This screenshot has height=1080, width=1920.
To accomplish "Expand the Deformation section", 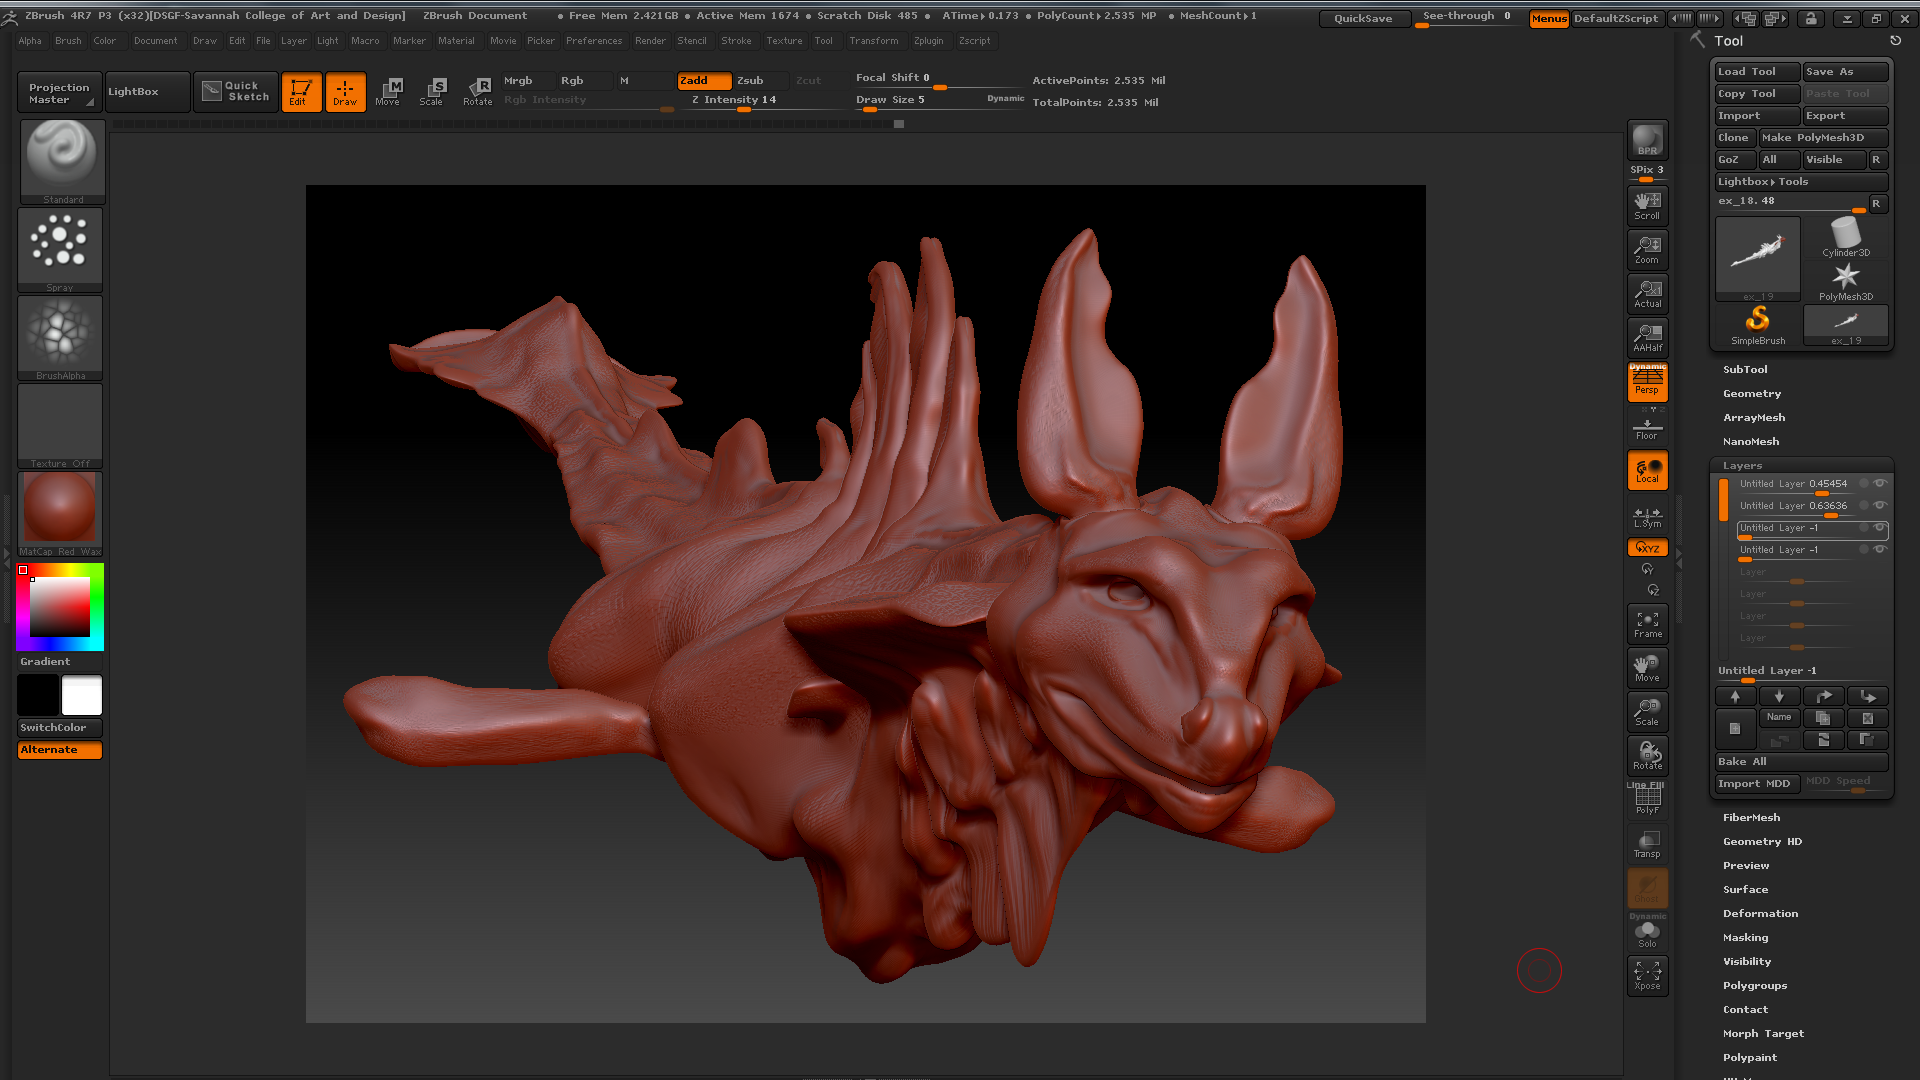I will 1760,914.
